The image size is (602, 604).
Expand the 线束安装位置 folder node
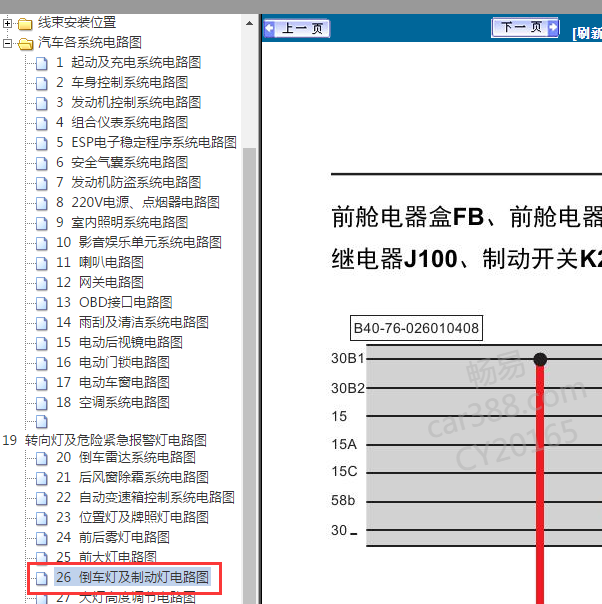point(7,24)
